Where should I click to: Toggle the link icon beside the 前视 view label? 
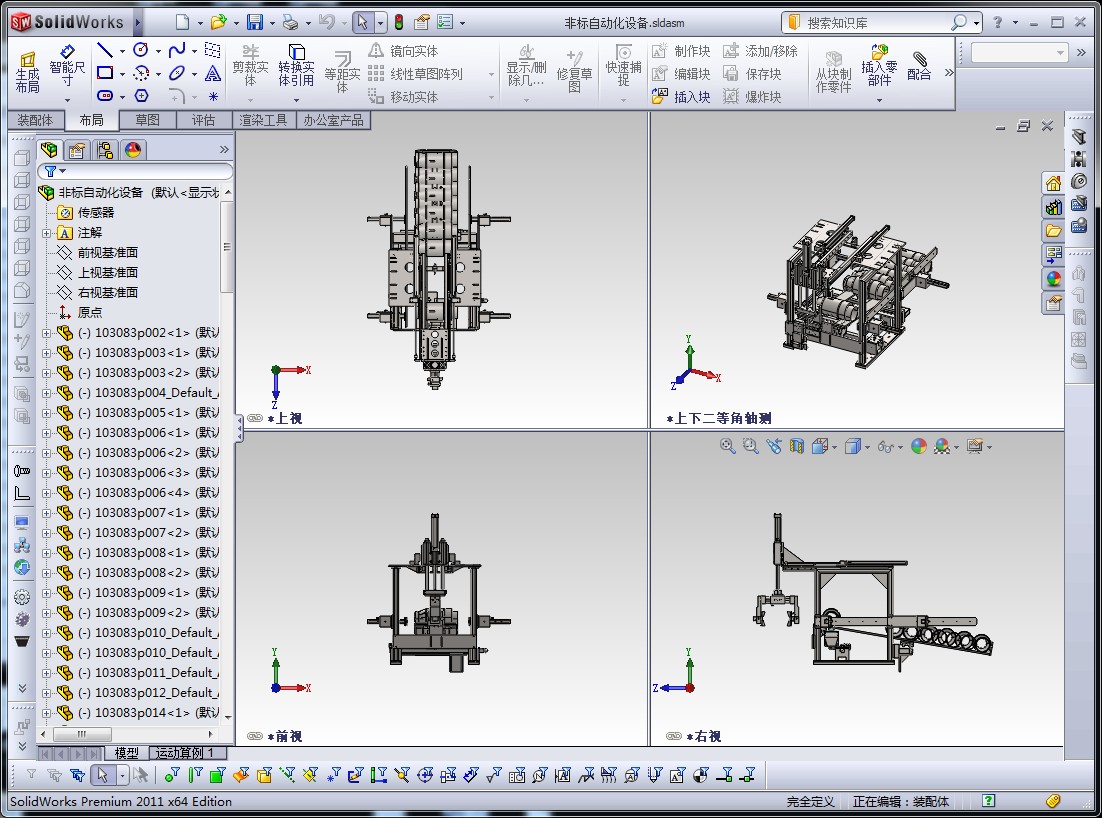pyautogui.click(x=254, y=736)
